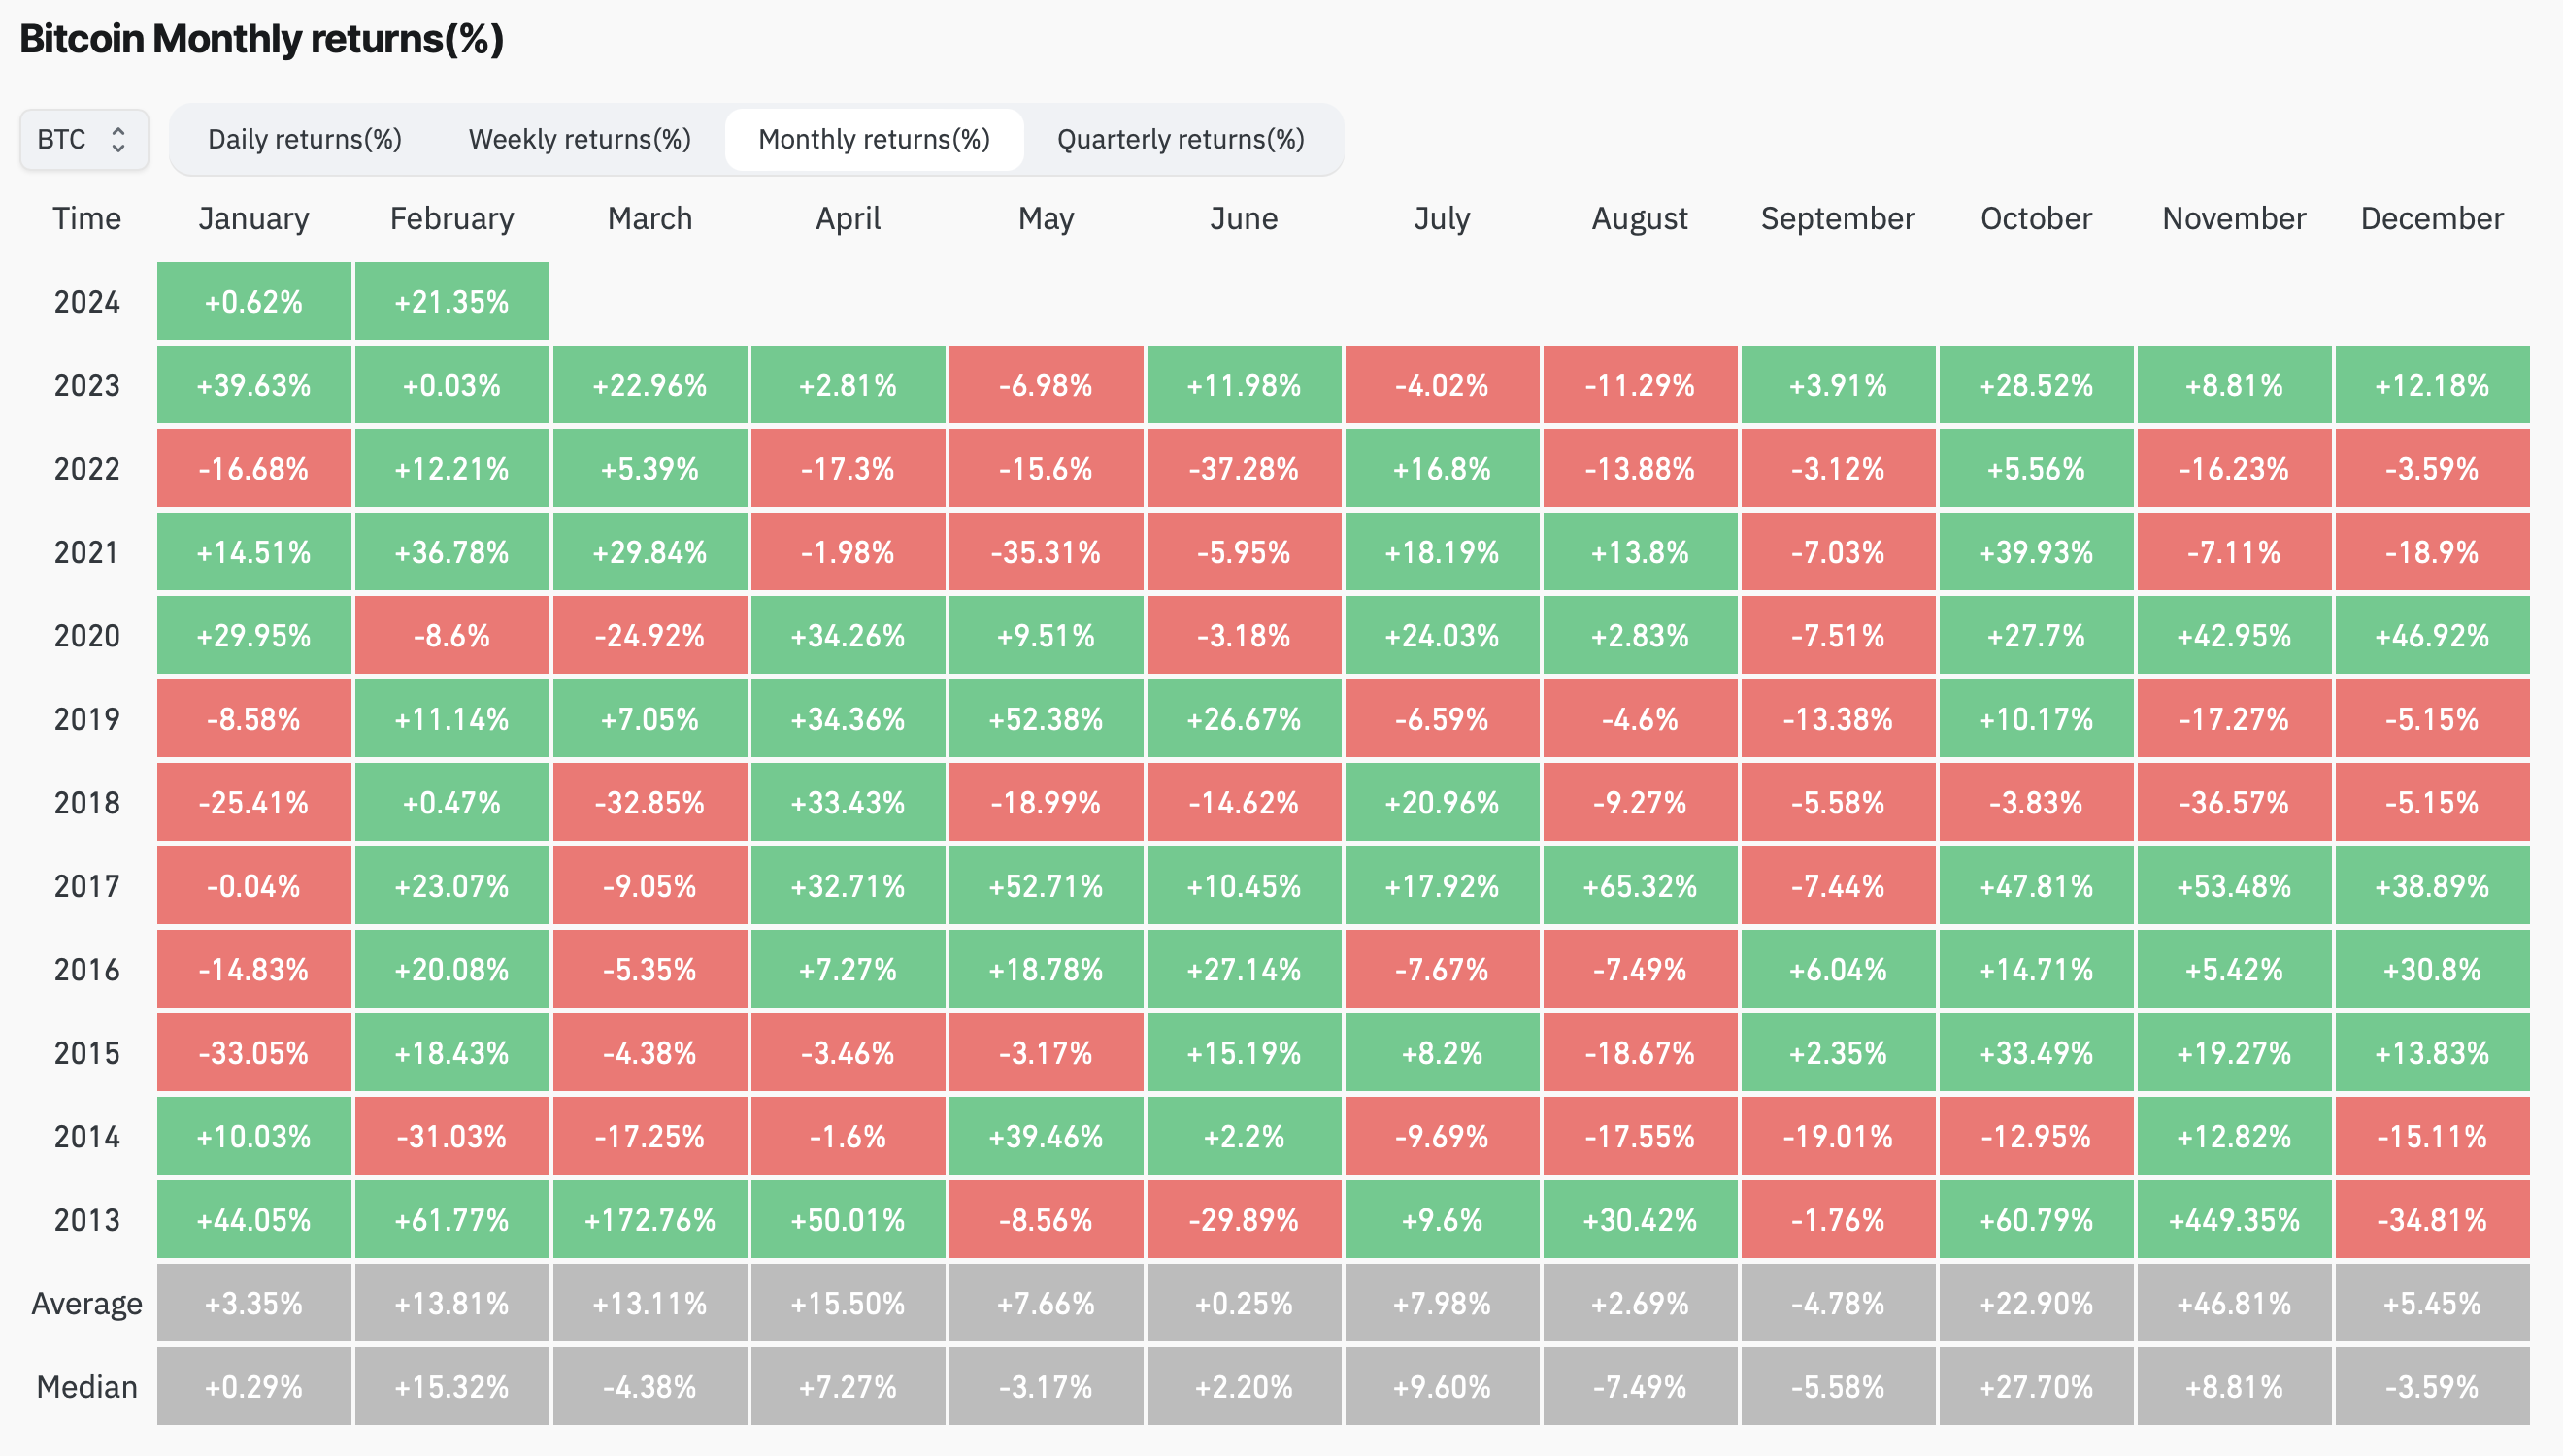Open the Quarterly returns(%) tab
The image size is (2563, 1456).
1180,139
